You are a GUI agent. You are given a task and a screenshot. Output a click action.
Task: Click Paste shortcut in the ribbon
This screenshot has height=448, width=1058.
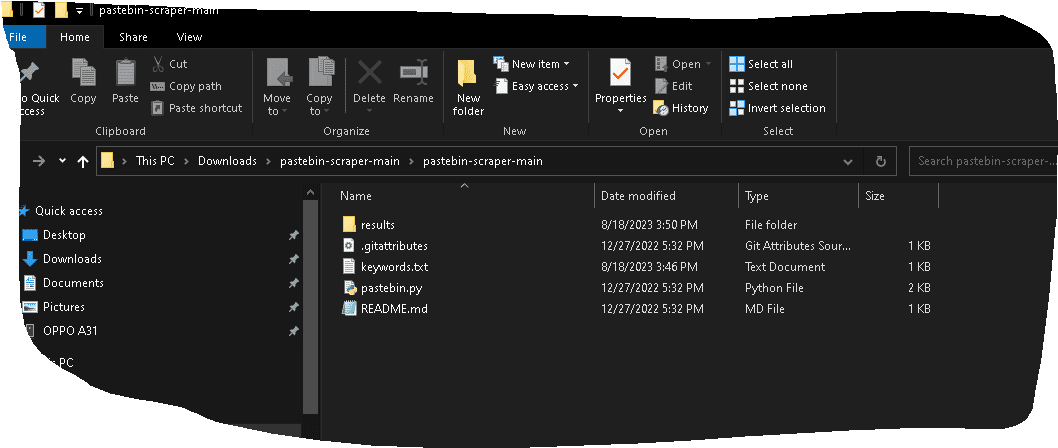tap(196, 108)
